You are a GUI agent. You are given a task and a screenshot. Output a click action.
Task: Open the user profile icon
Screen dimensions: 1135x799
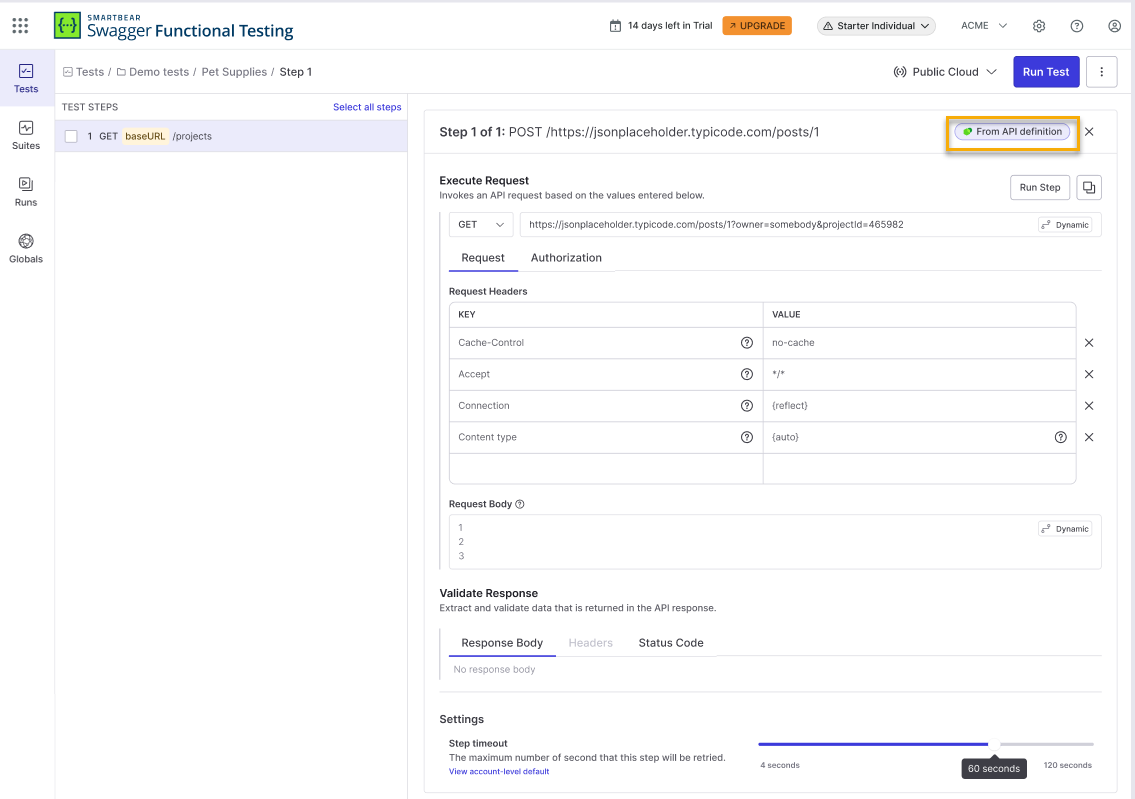click(1114, 25)
